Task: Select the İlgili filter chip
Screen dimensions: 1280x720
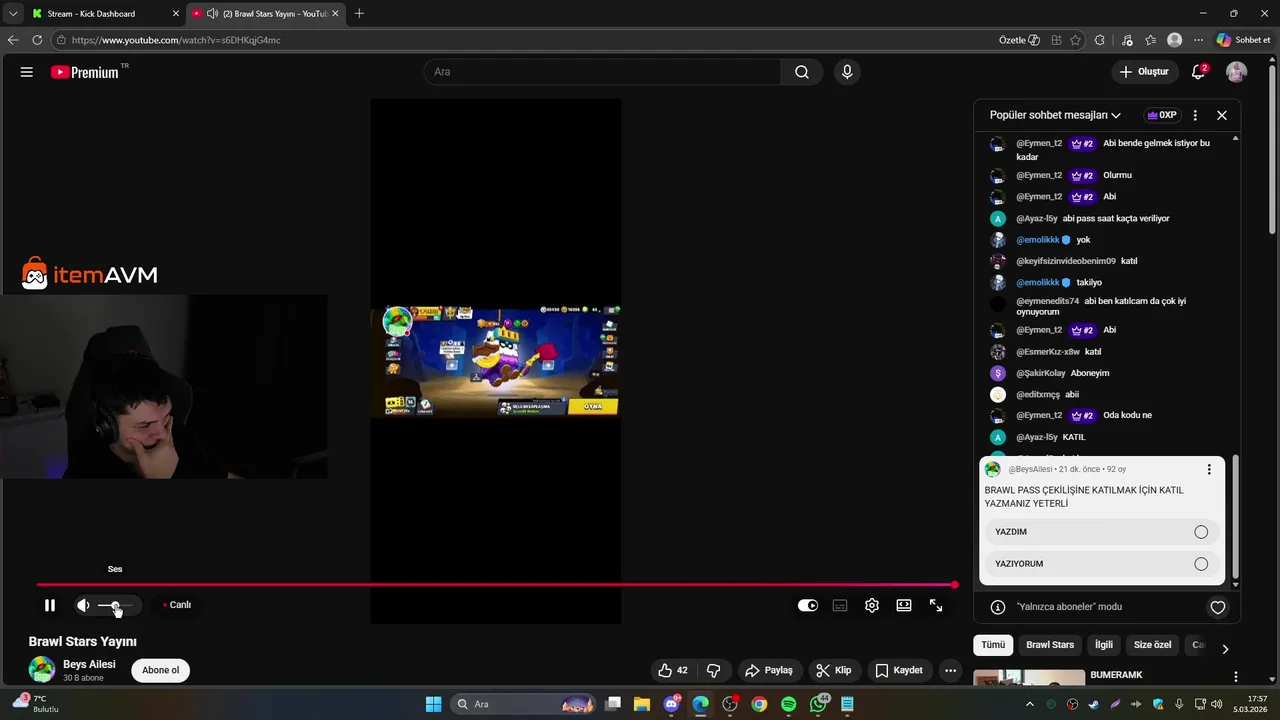Action: [x=1103, y=645]
